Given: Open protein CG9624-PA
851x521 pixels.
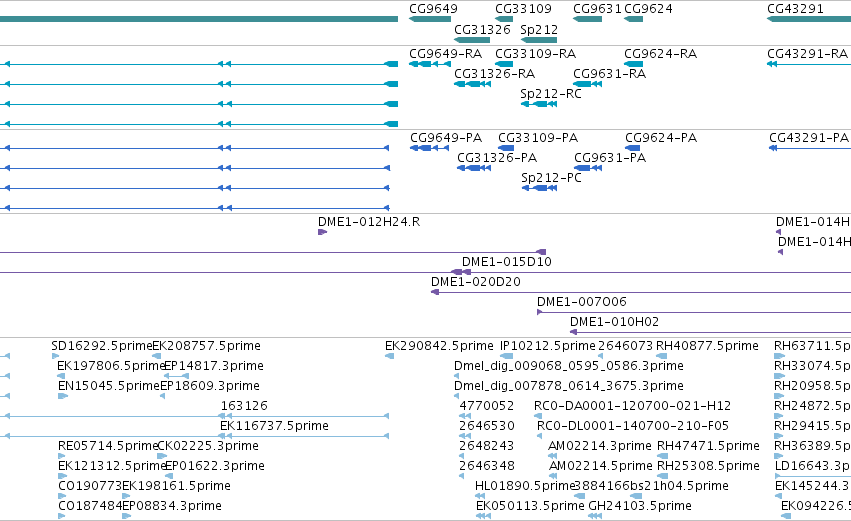Looking at the screenshot, I should tap(661, 138).
